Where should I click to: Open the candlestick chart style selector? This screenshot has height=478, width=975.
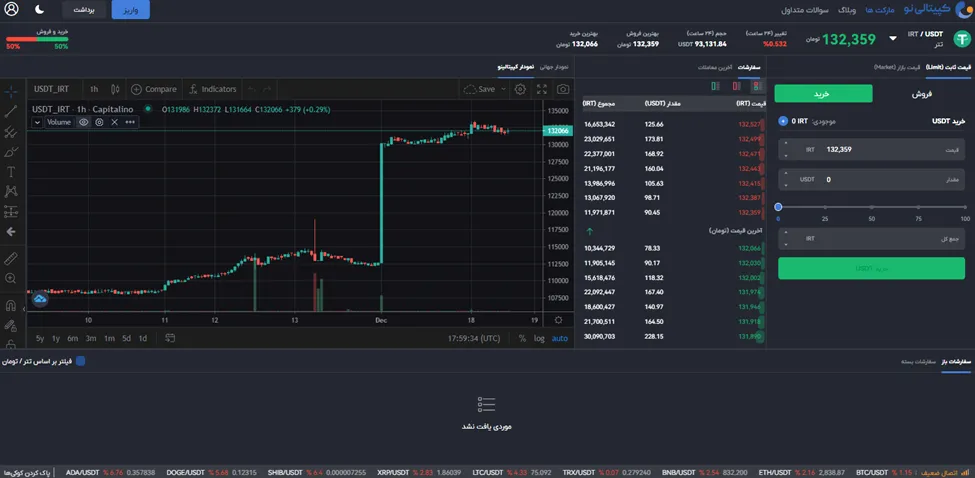[x=114, y=89]
